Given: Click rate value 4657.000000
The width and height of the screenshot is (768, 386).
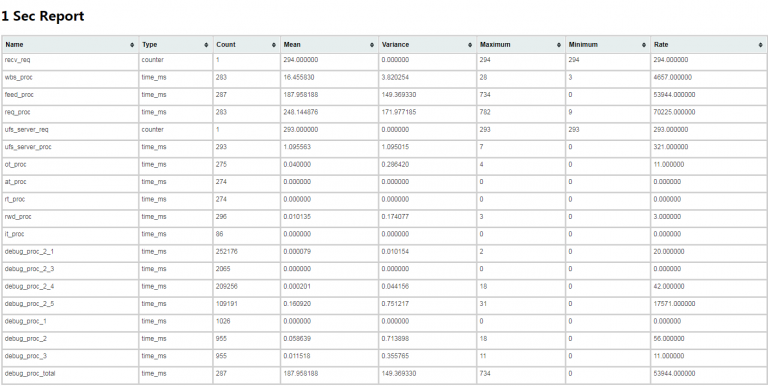Looking at the screenshot, I should pyautogui.click(x=673, y=77).
